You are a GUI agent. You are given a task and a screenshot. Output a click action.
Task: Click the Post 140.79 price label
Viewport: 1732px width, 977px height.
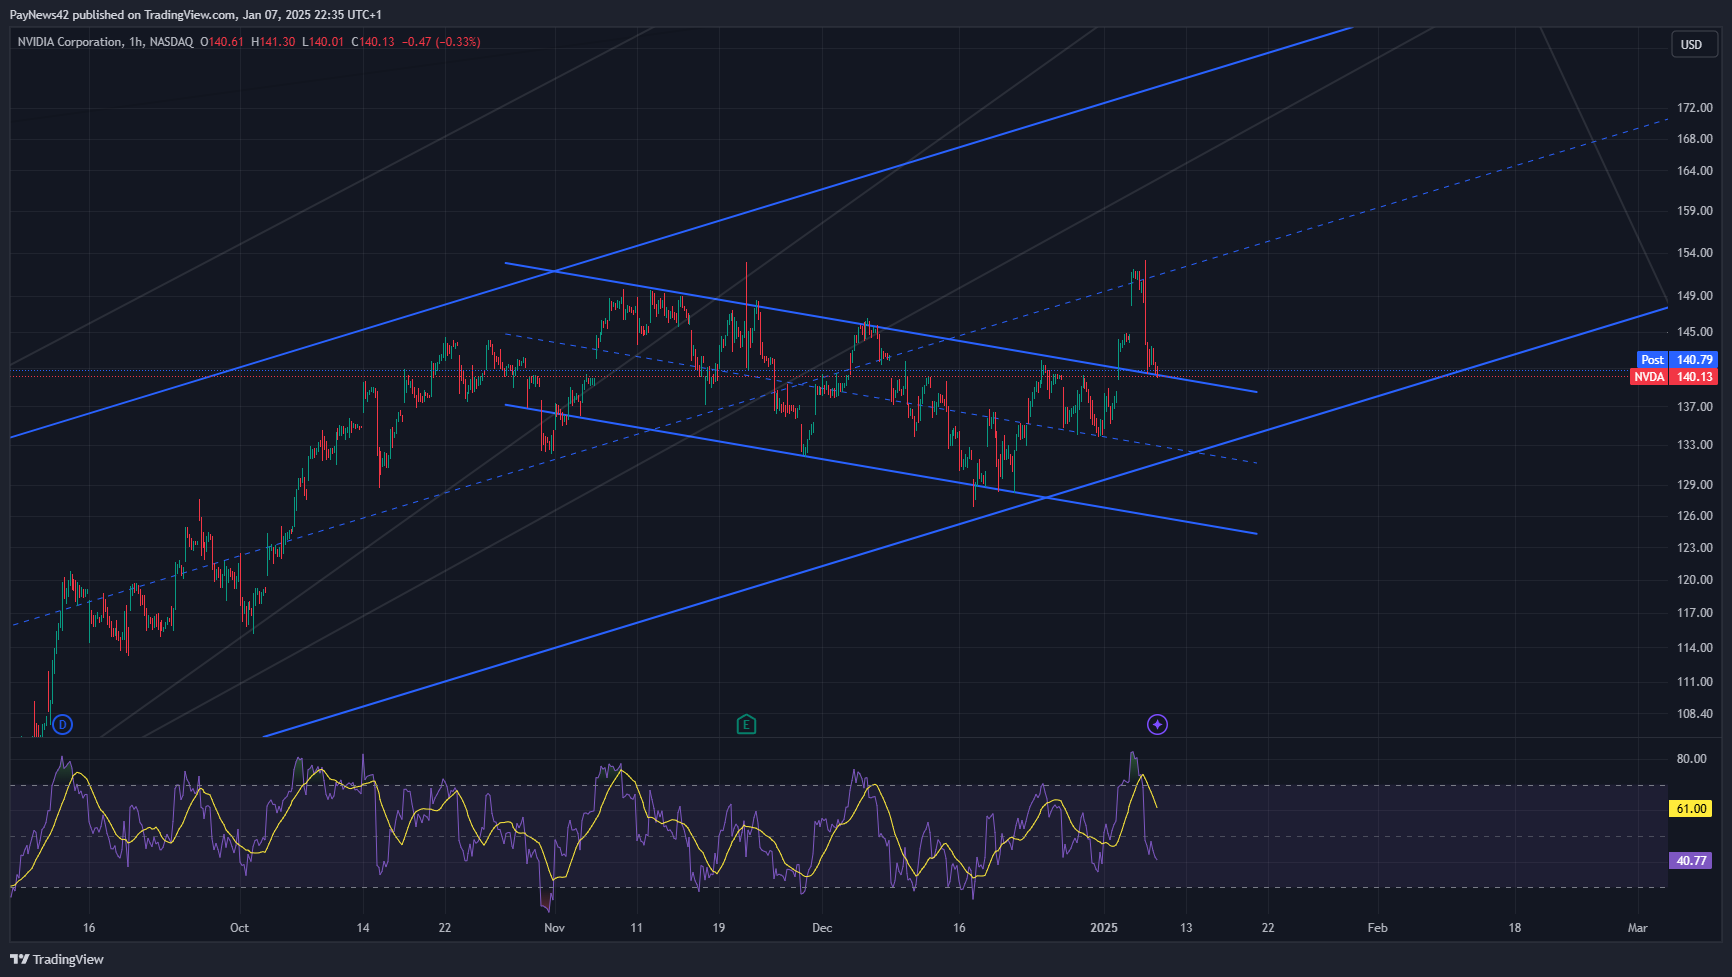(1677, 359)
